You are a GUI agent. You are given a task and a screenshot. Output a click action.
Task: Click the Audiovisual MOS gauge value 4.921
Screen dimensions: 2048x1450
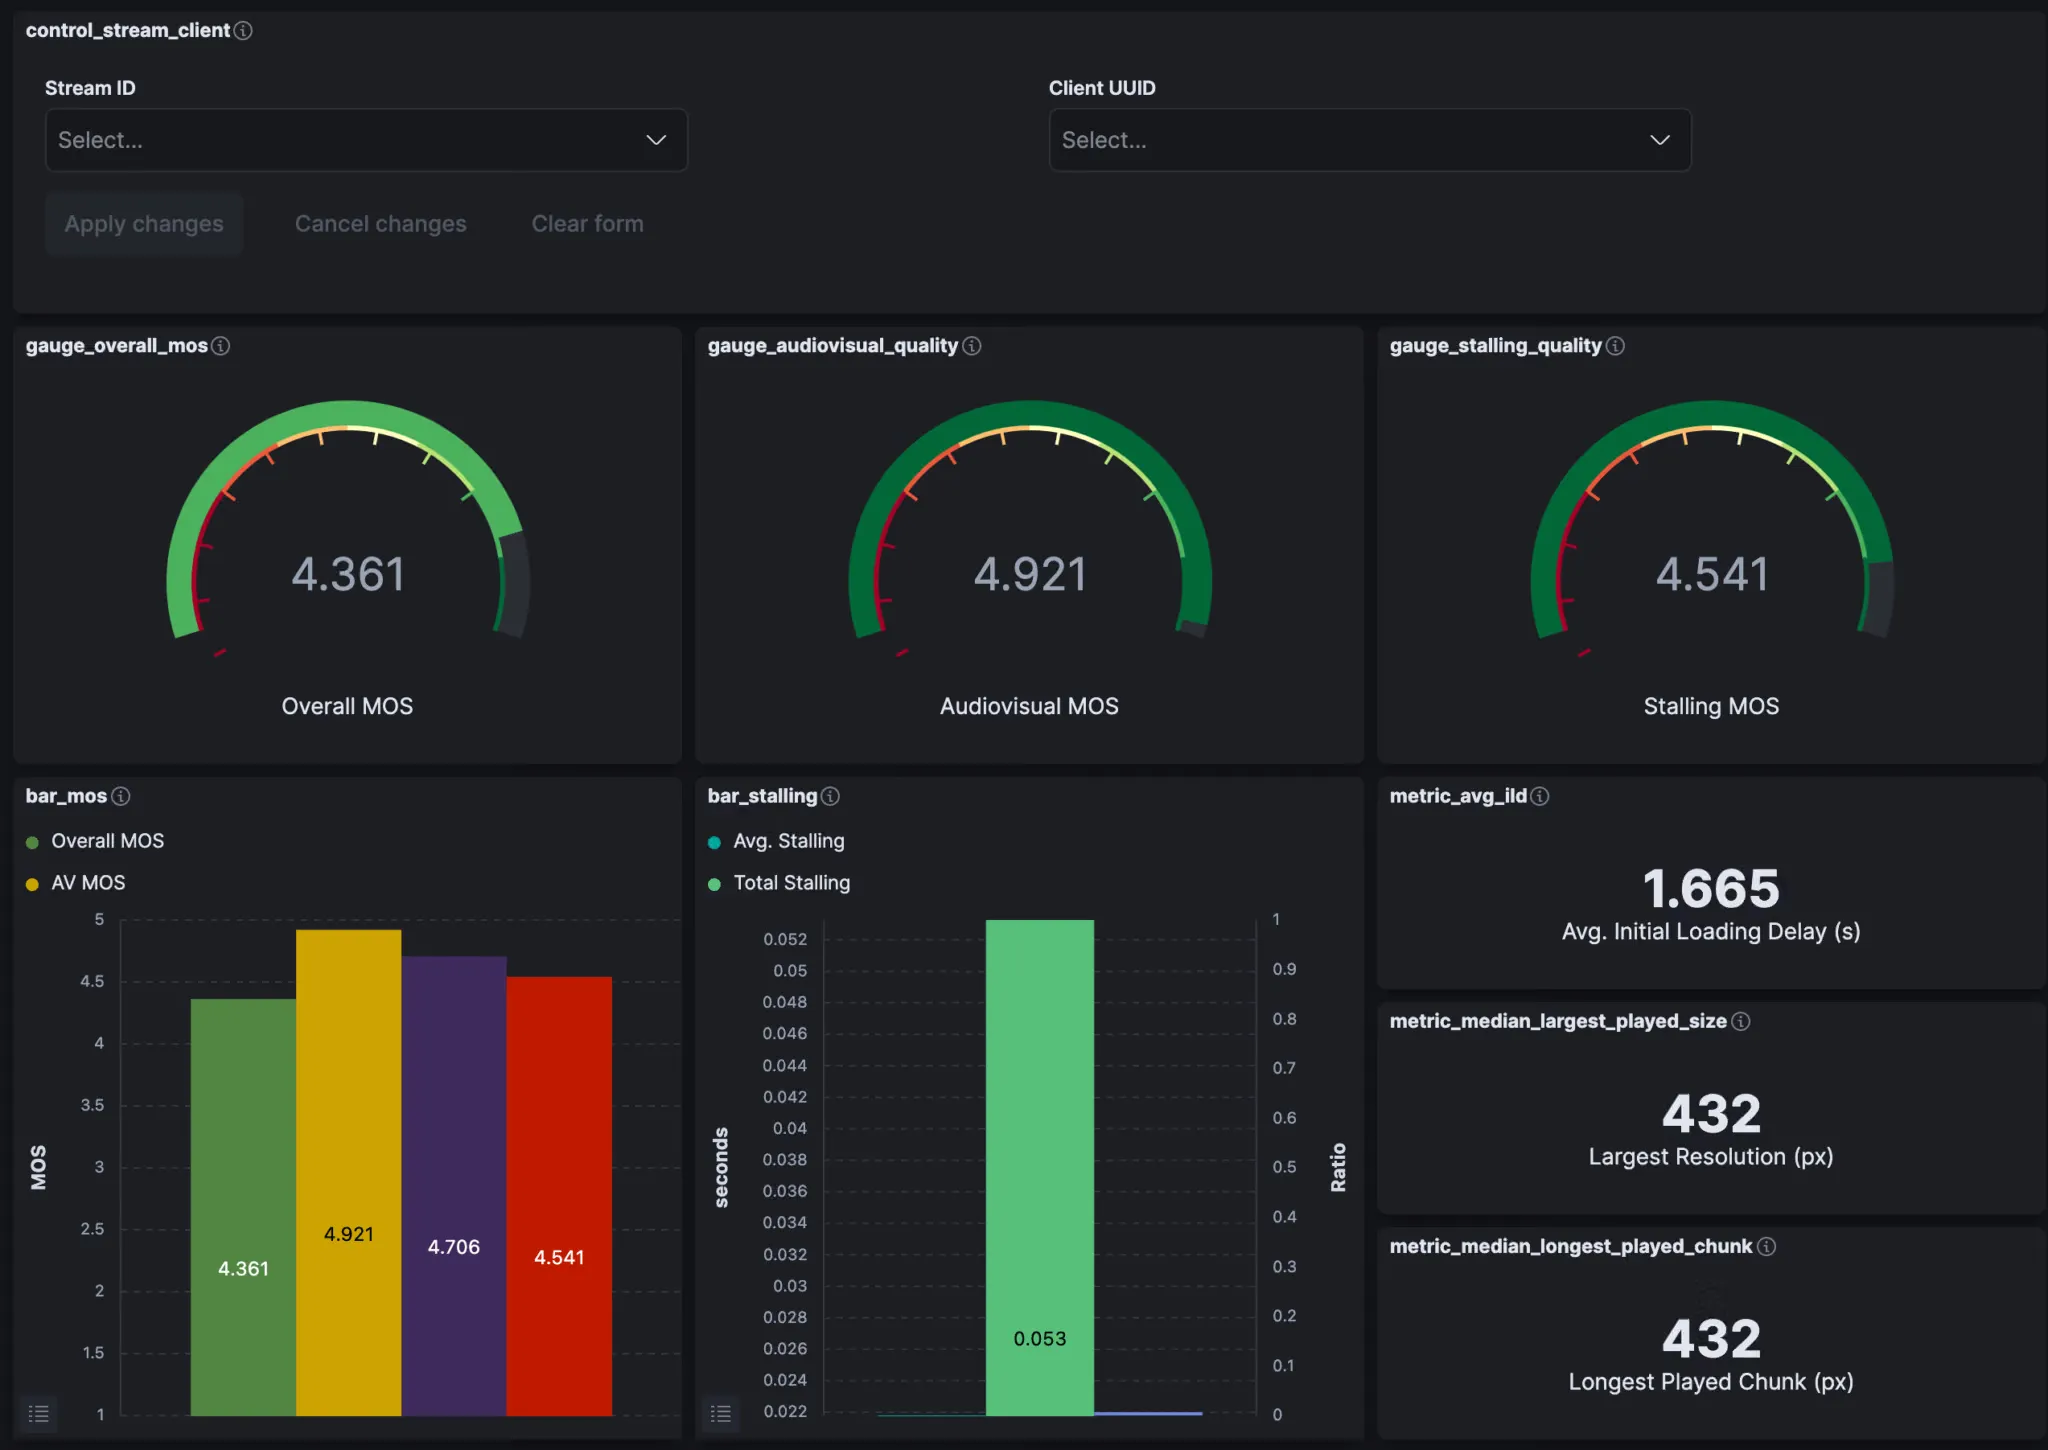(x=1030, y=575)
